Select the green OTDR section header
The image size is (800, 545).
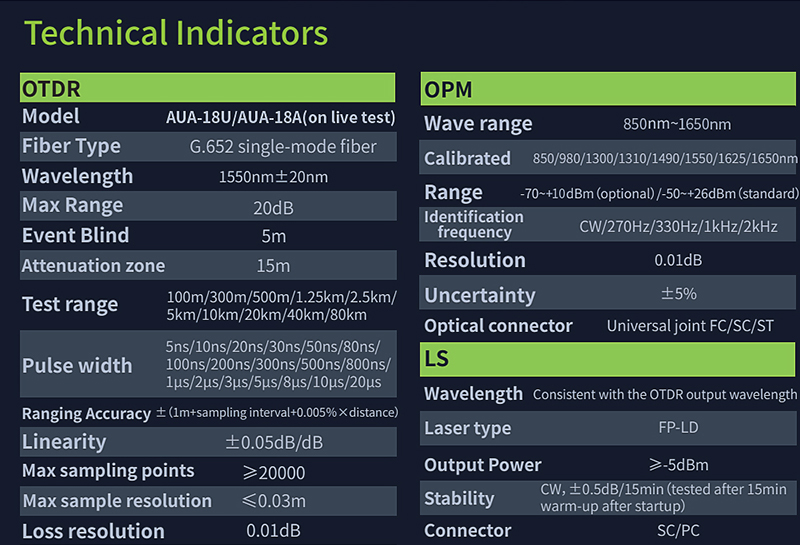pyautogui.click(x=208, y=88)
